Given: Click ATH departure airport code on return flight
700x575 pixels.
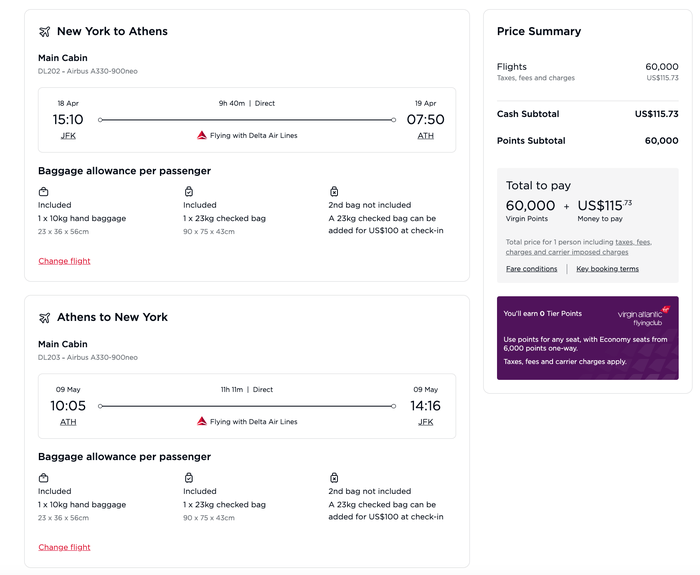Looking at the screenshot, I should (68, 422).
